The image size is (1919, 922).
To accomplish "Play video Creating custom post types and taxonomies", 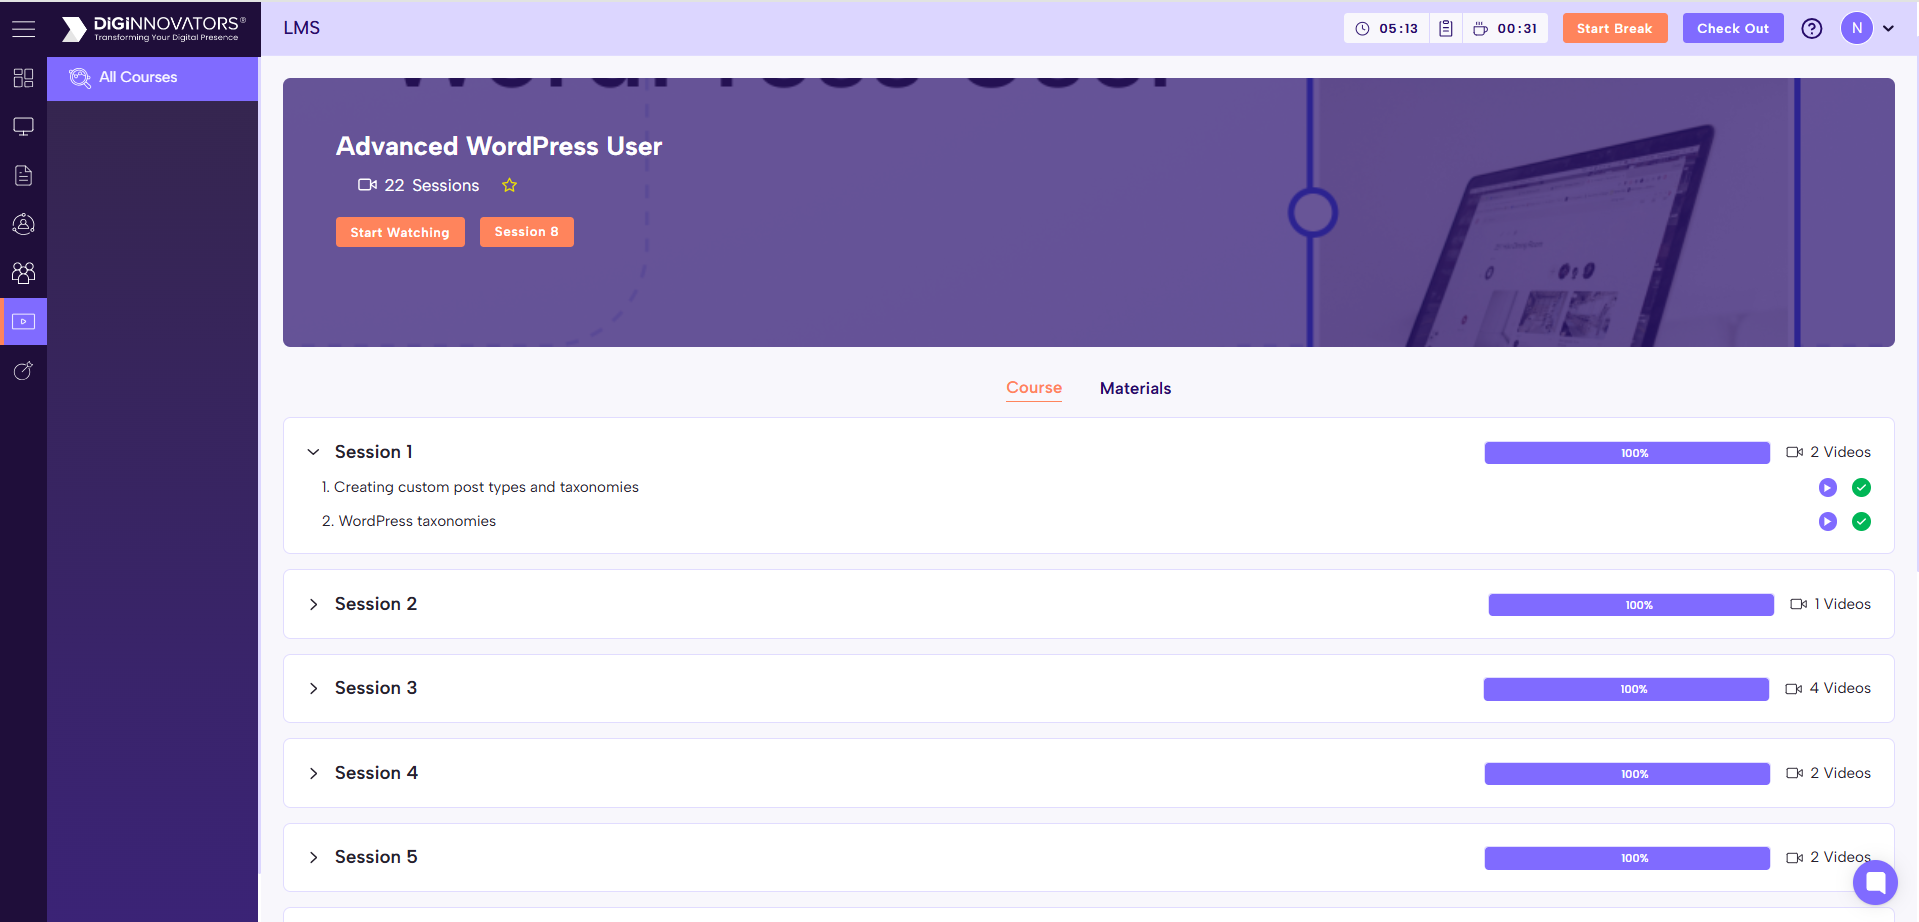I will 1828,488.
